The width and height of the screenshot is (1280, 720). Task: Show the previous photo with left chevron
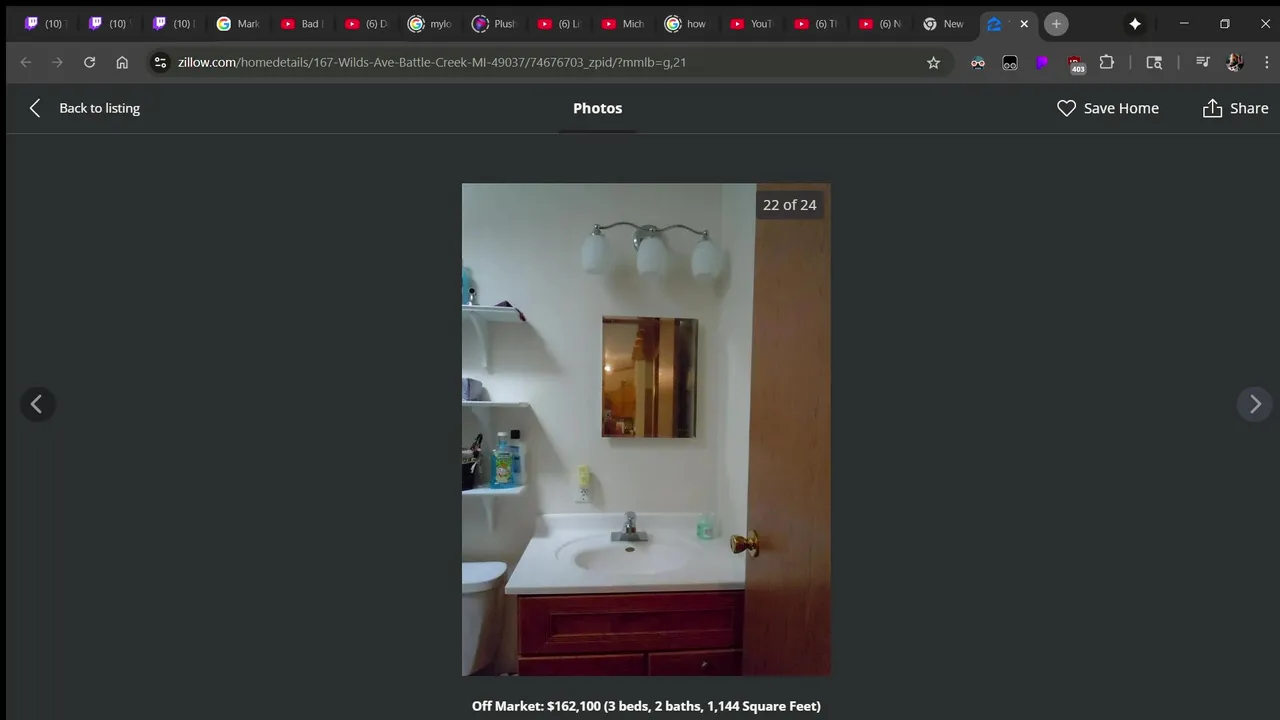pos(37,404)
